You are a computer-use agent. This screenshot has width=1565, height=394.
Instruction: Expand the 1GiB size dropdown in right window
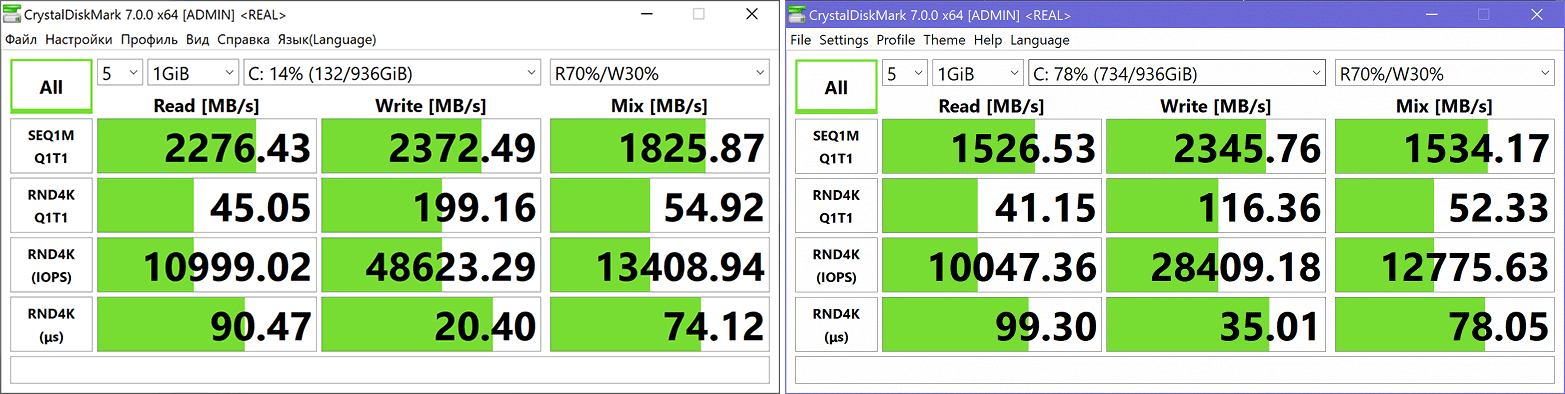977,73
